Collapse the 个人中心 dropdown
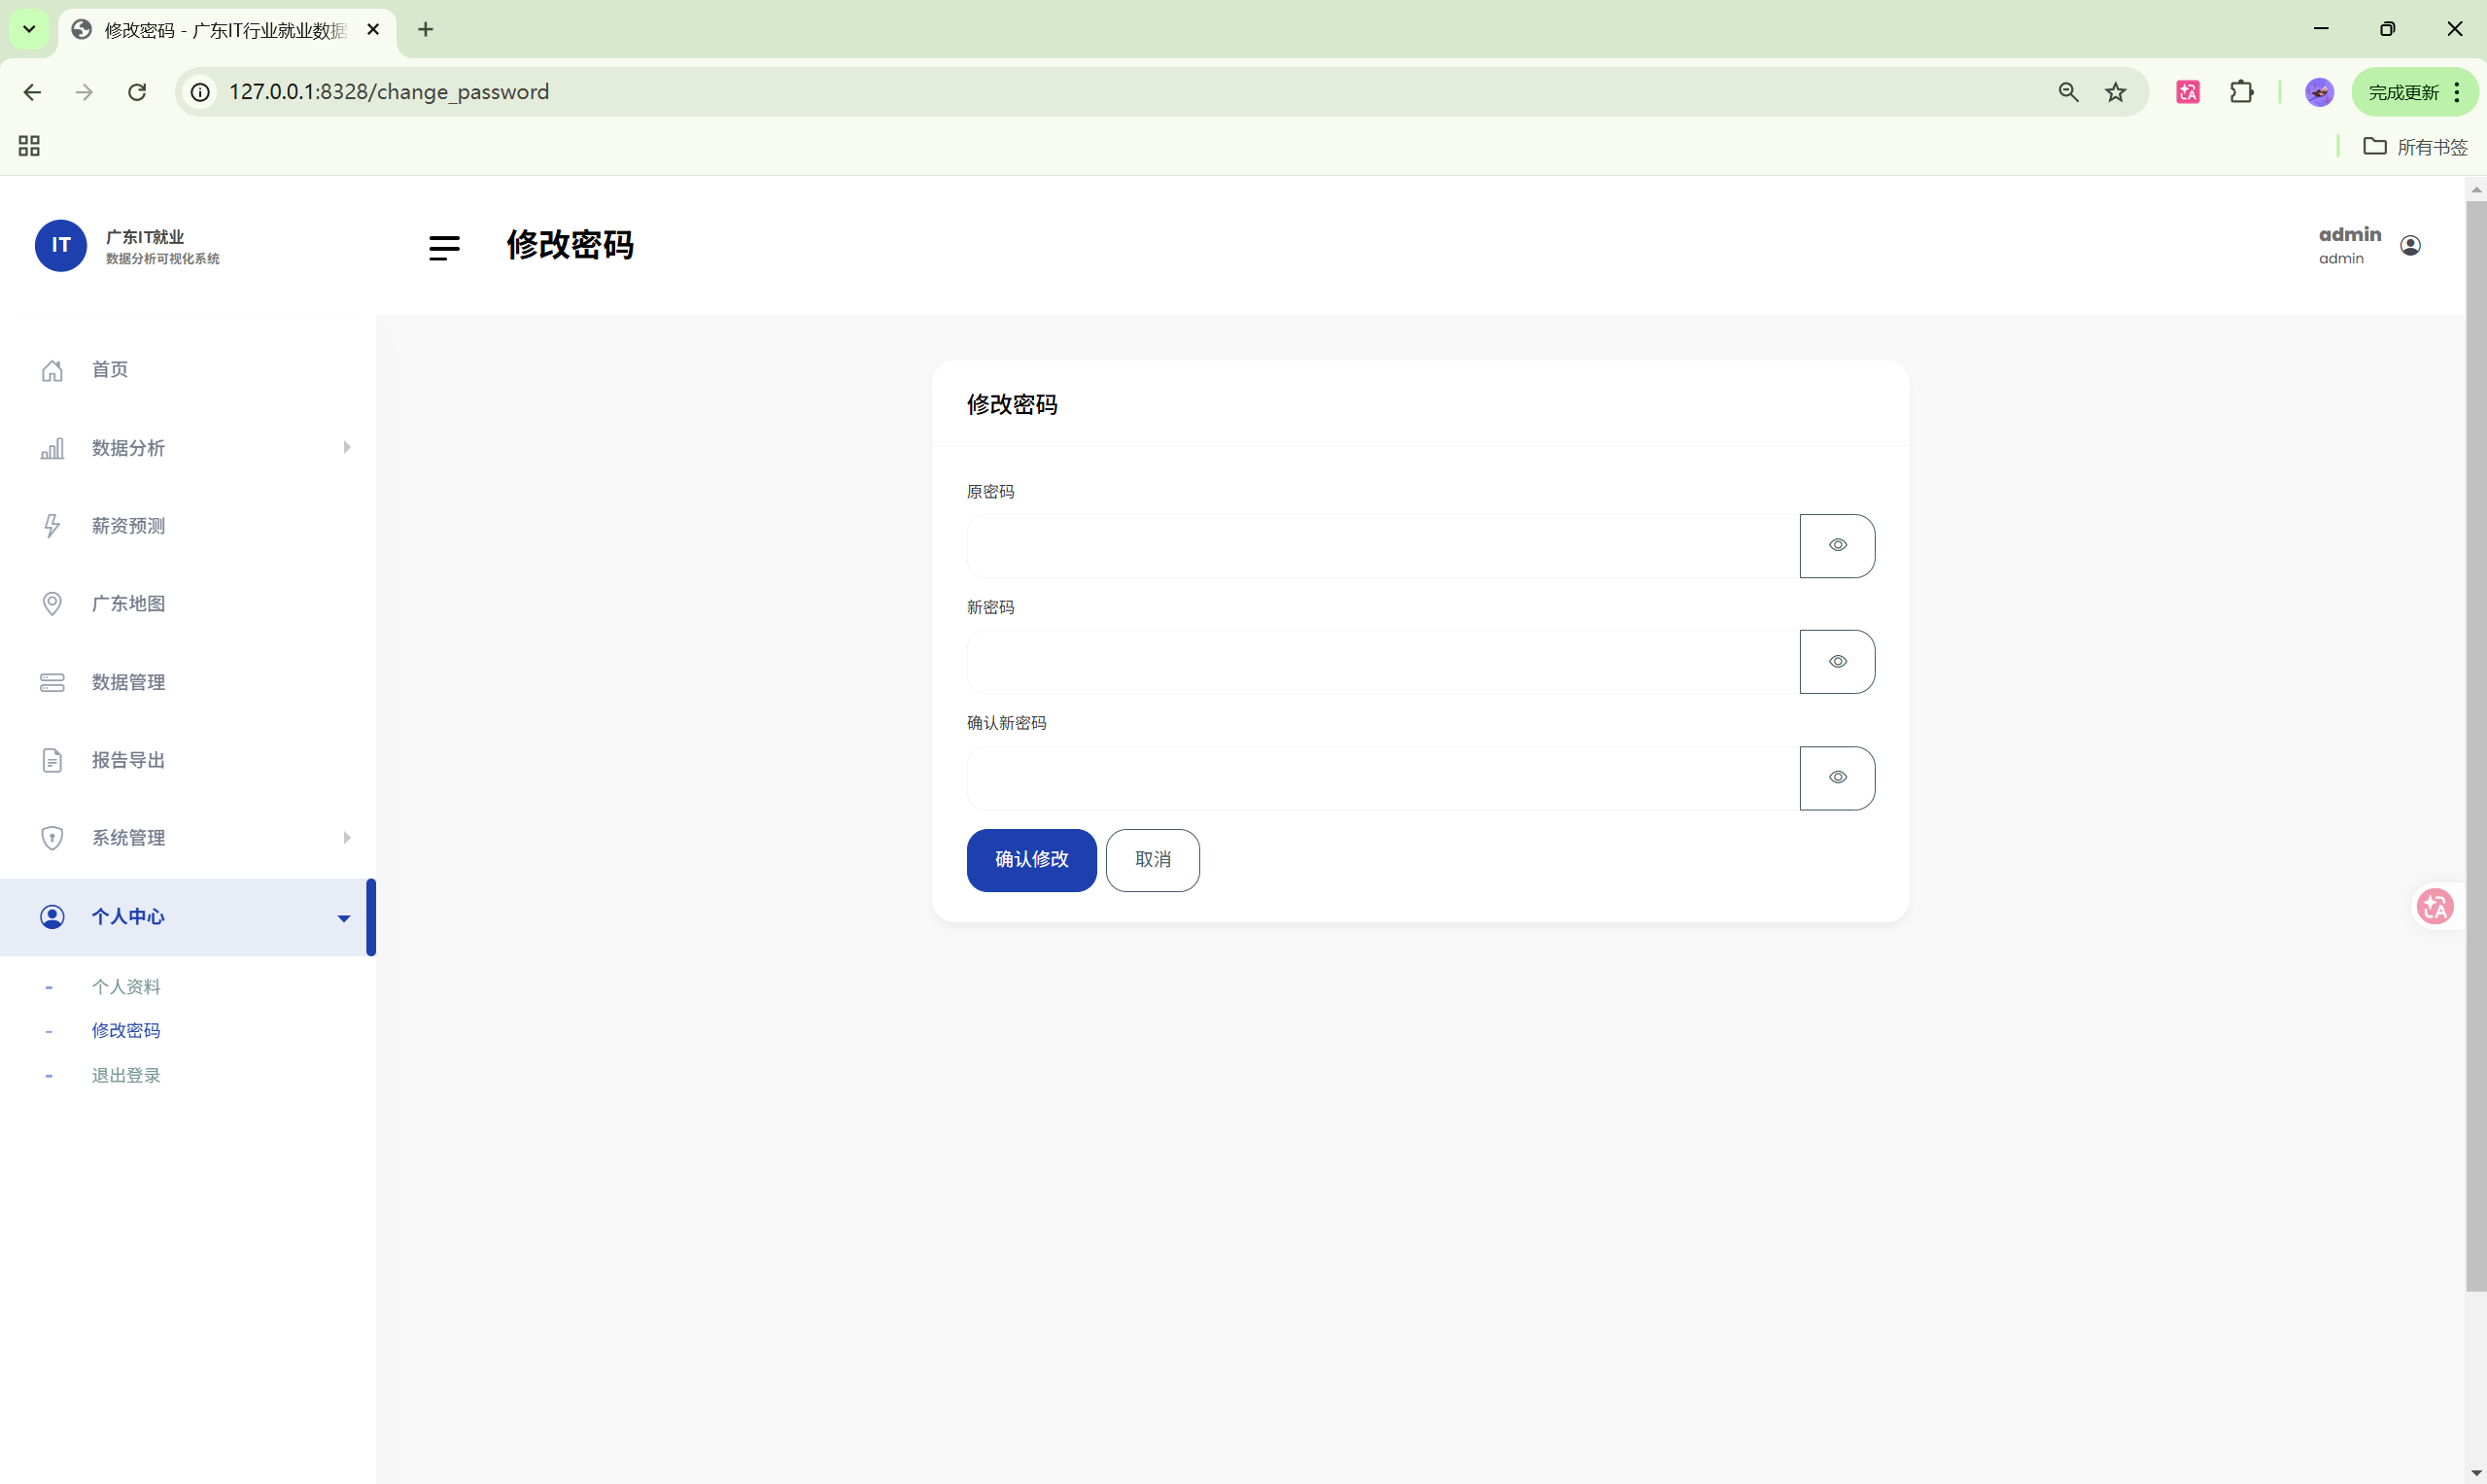This screenshot has width=2487, height=1484. pyautogui.click(x=343, y=917)
